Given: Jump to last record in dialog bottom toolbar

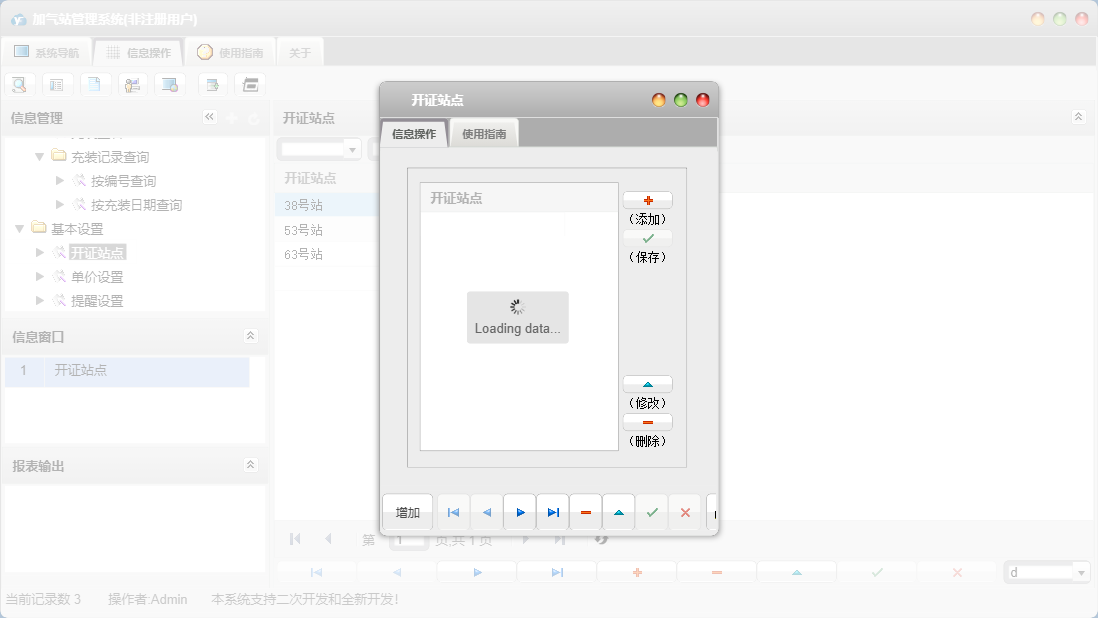Looking at the screenshot, I should 552,513.
